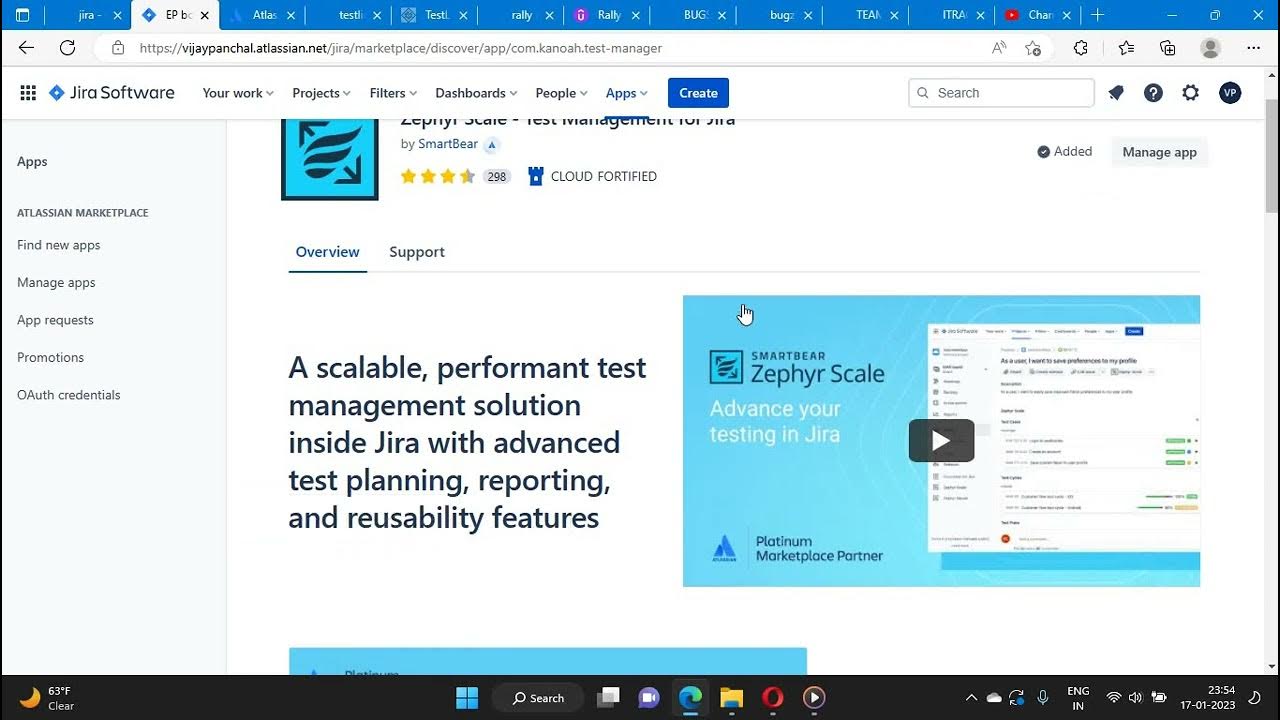The height and width of the screenshot is (720, 1280).
Task: Show hidden system tray icons chevron
Action: coord(971,697)
